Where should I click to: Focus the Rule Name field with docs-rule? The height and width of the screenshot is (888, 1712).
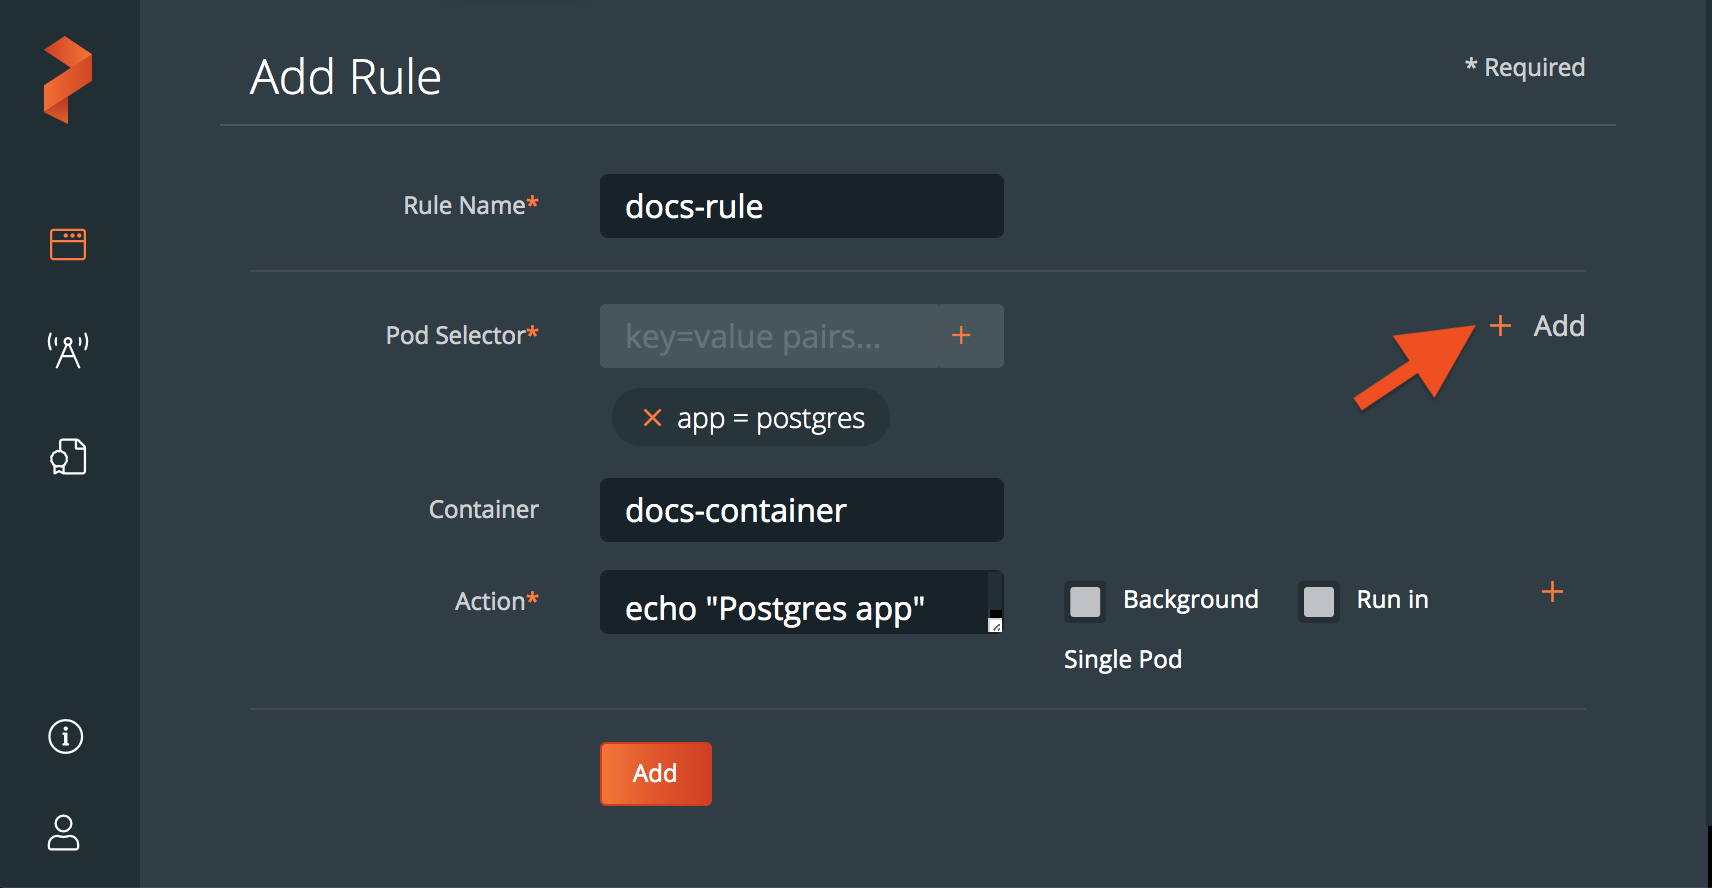tap(801, 207)
